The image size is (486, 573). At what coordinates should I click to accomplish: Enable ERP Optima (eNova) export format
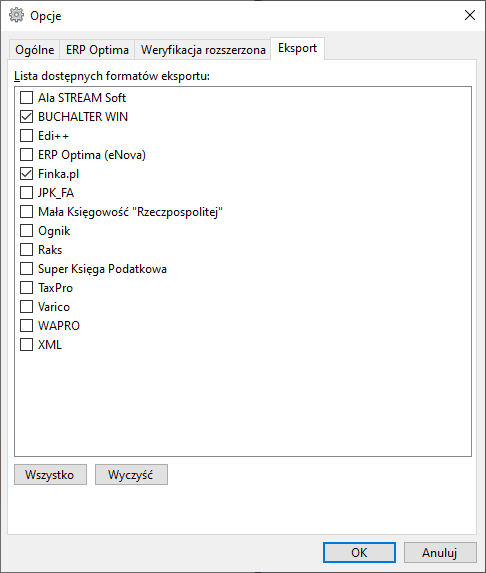(x=26, y=155)
